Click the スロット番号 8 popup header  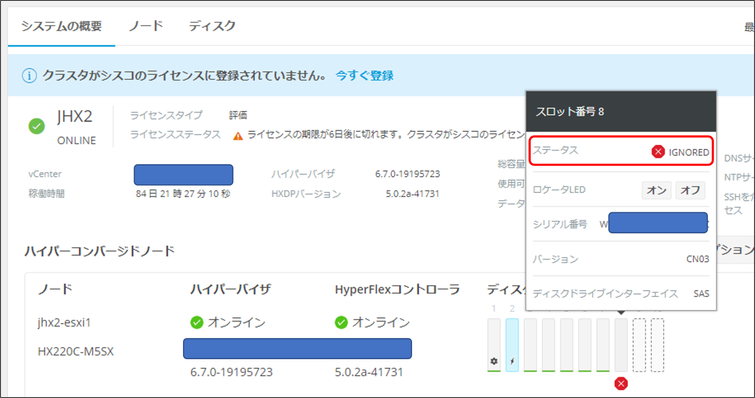621,112
